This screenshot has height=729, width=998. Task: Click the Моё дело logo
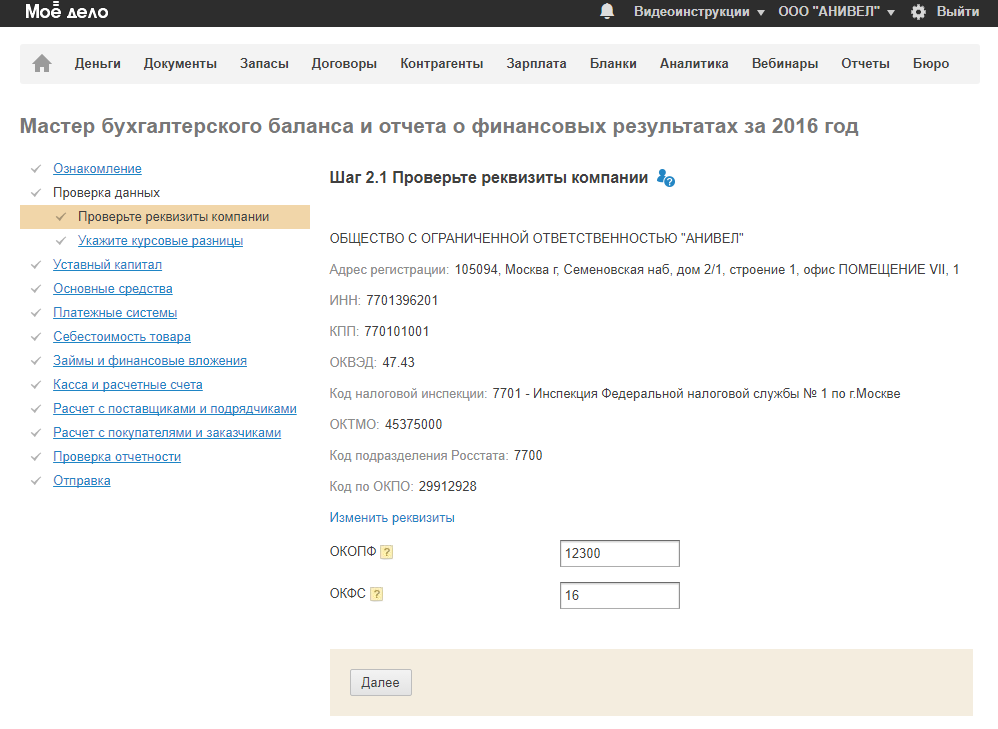(x=67, y=12)
